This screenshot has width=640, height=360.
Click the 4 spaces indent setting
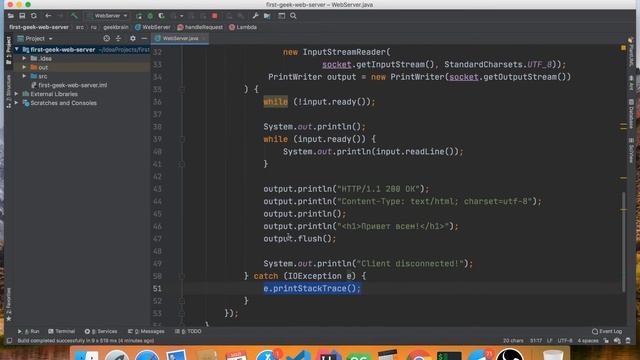588,341
